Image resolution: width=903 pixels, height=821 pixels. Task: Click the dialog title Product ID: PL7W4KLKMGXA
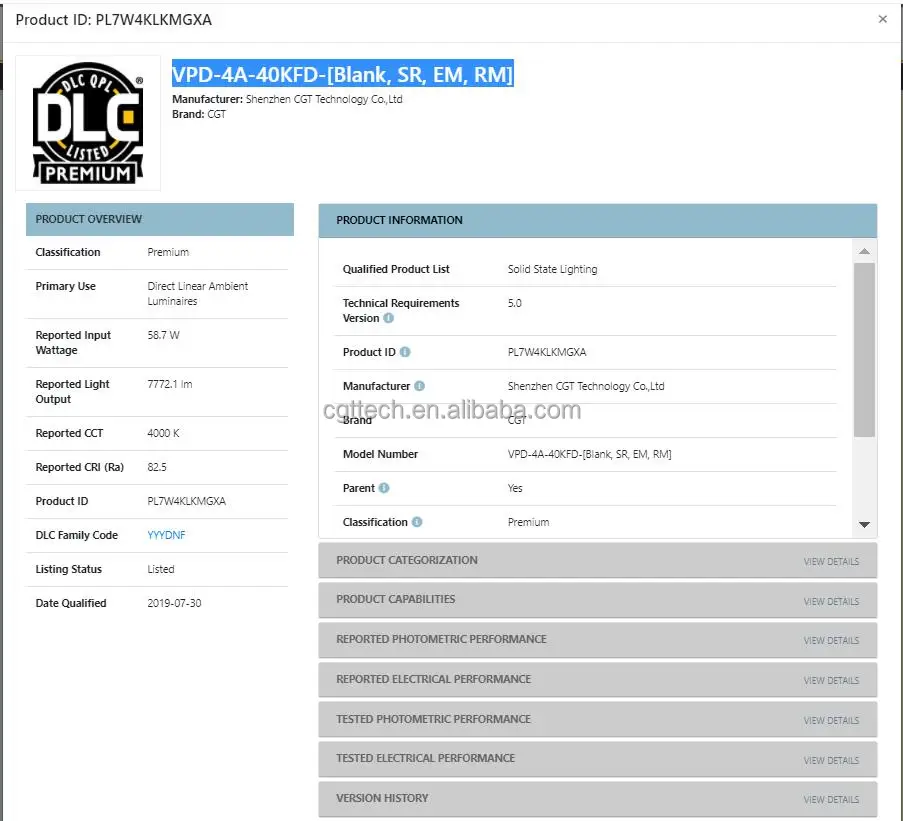[113, 20]
